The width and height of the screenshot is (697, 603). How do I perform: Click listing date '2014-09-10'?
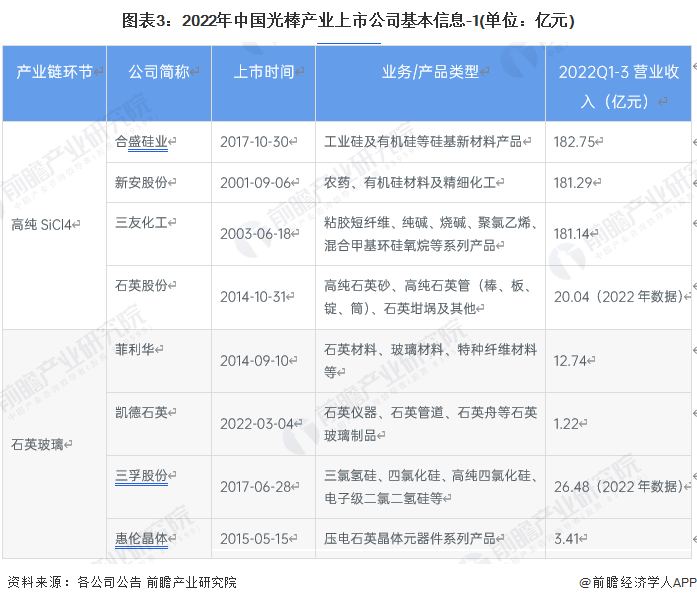point(255,361)
